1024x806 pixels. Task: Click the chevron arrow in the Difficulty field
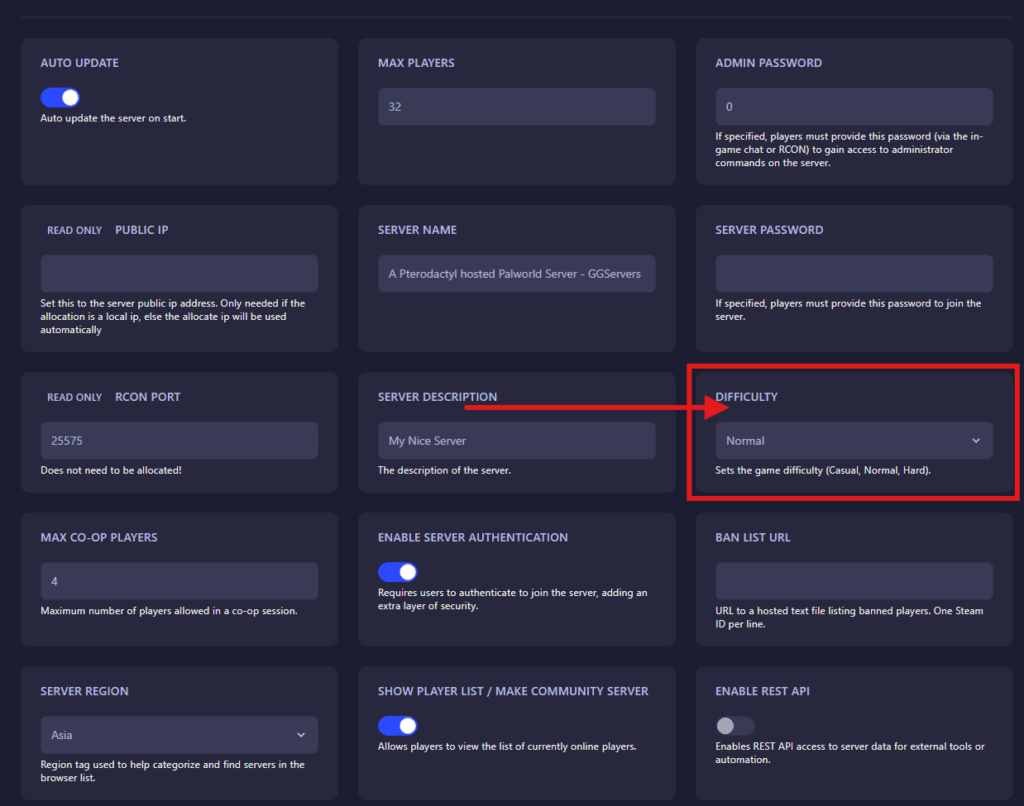(x=976, y=440)
